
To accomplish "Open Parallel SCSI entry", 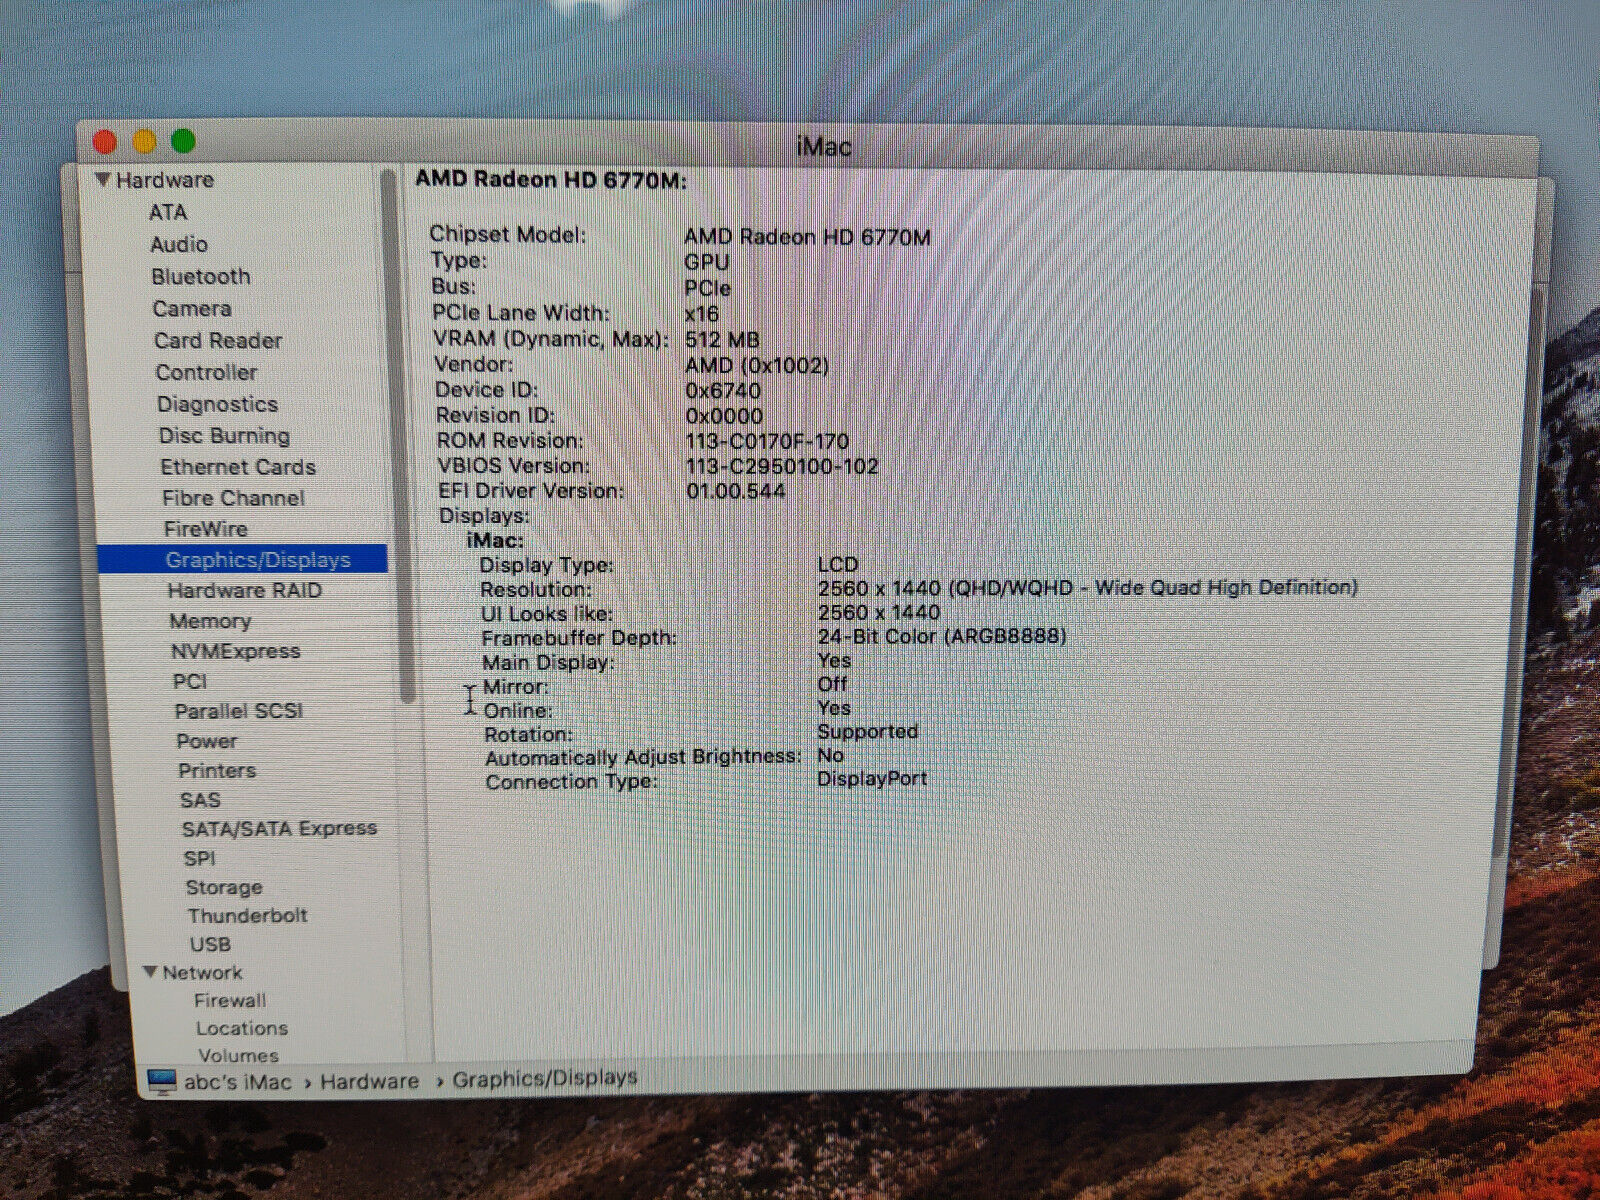I will point(238,711).
